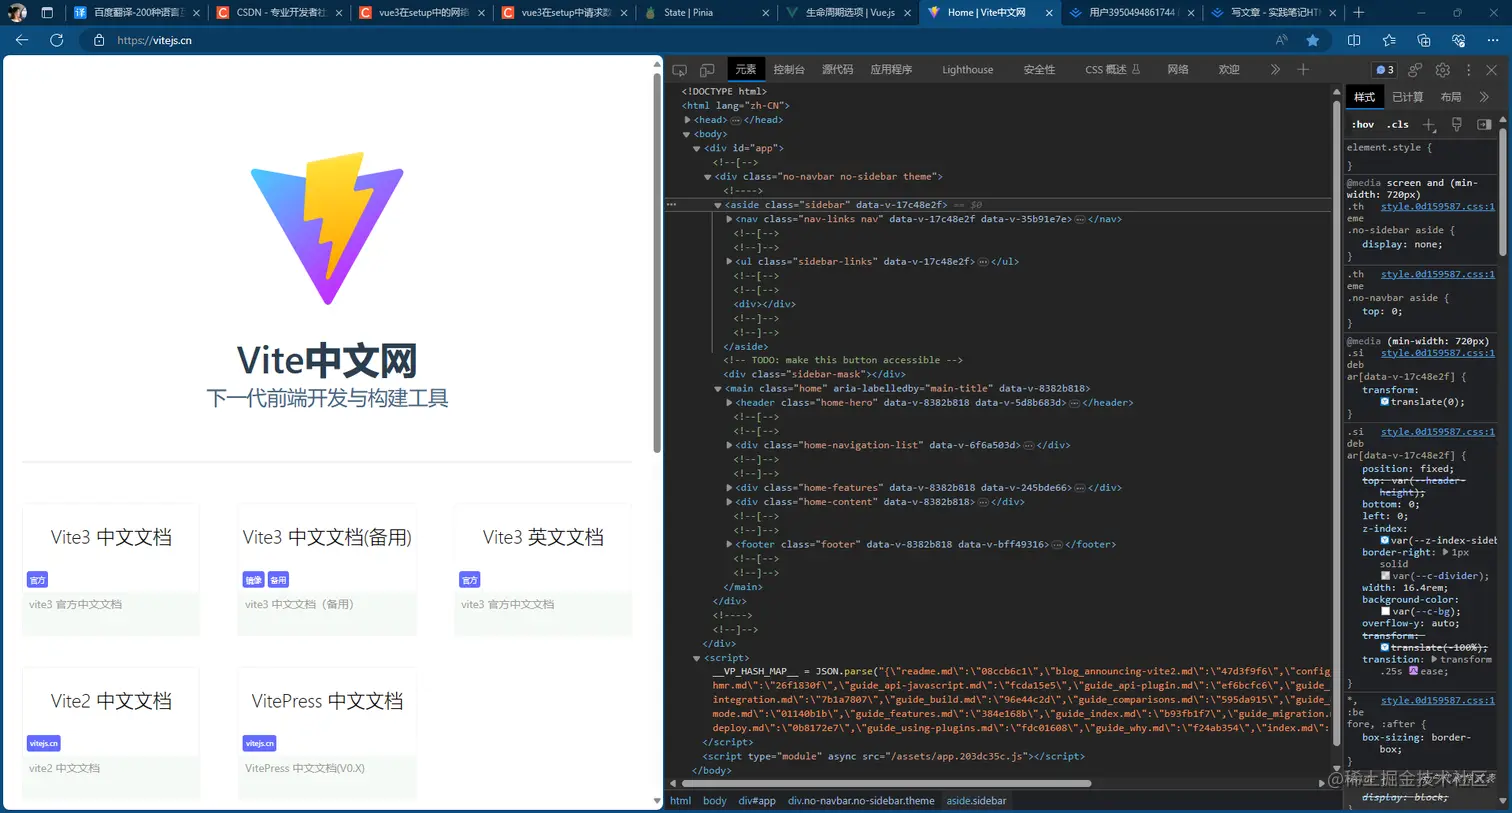1512x813 pixels.
Task: Open the Vite3 英文文档 card
Action: [542, 570]
